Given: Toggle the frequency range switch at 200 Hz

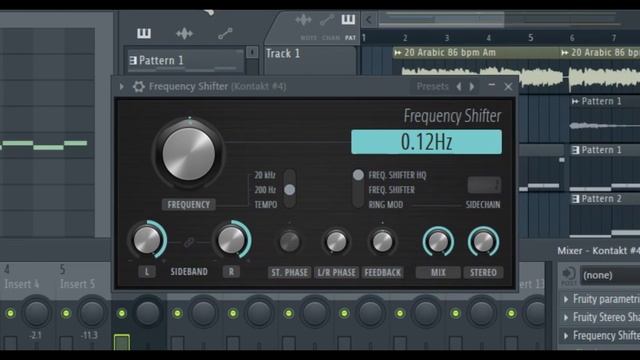Looking at the screenshot, I should 289,189.
